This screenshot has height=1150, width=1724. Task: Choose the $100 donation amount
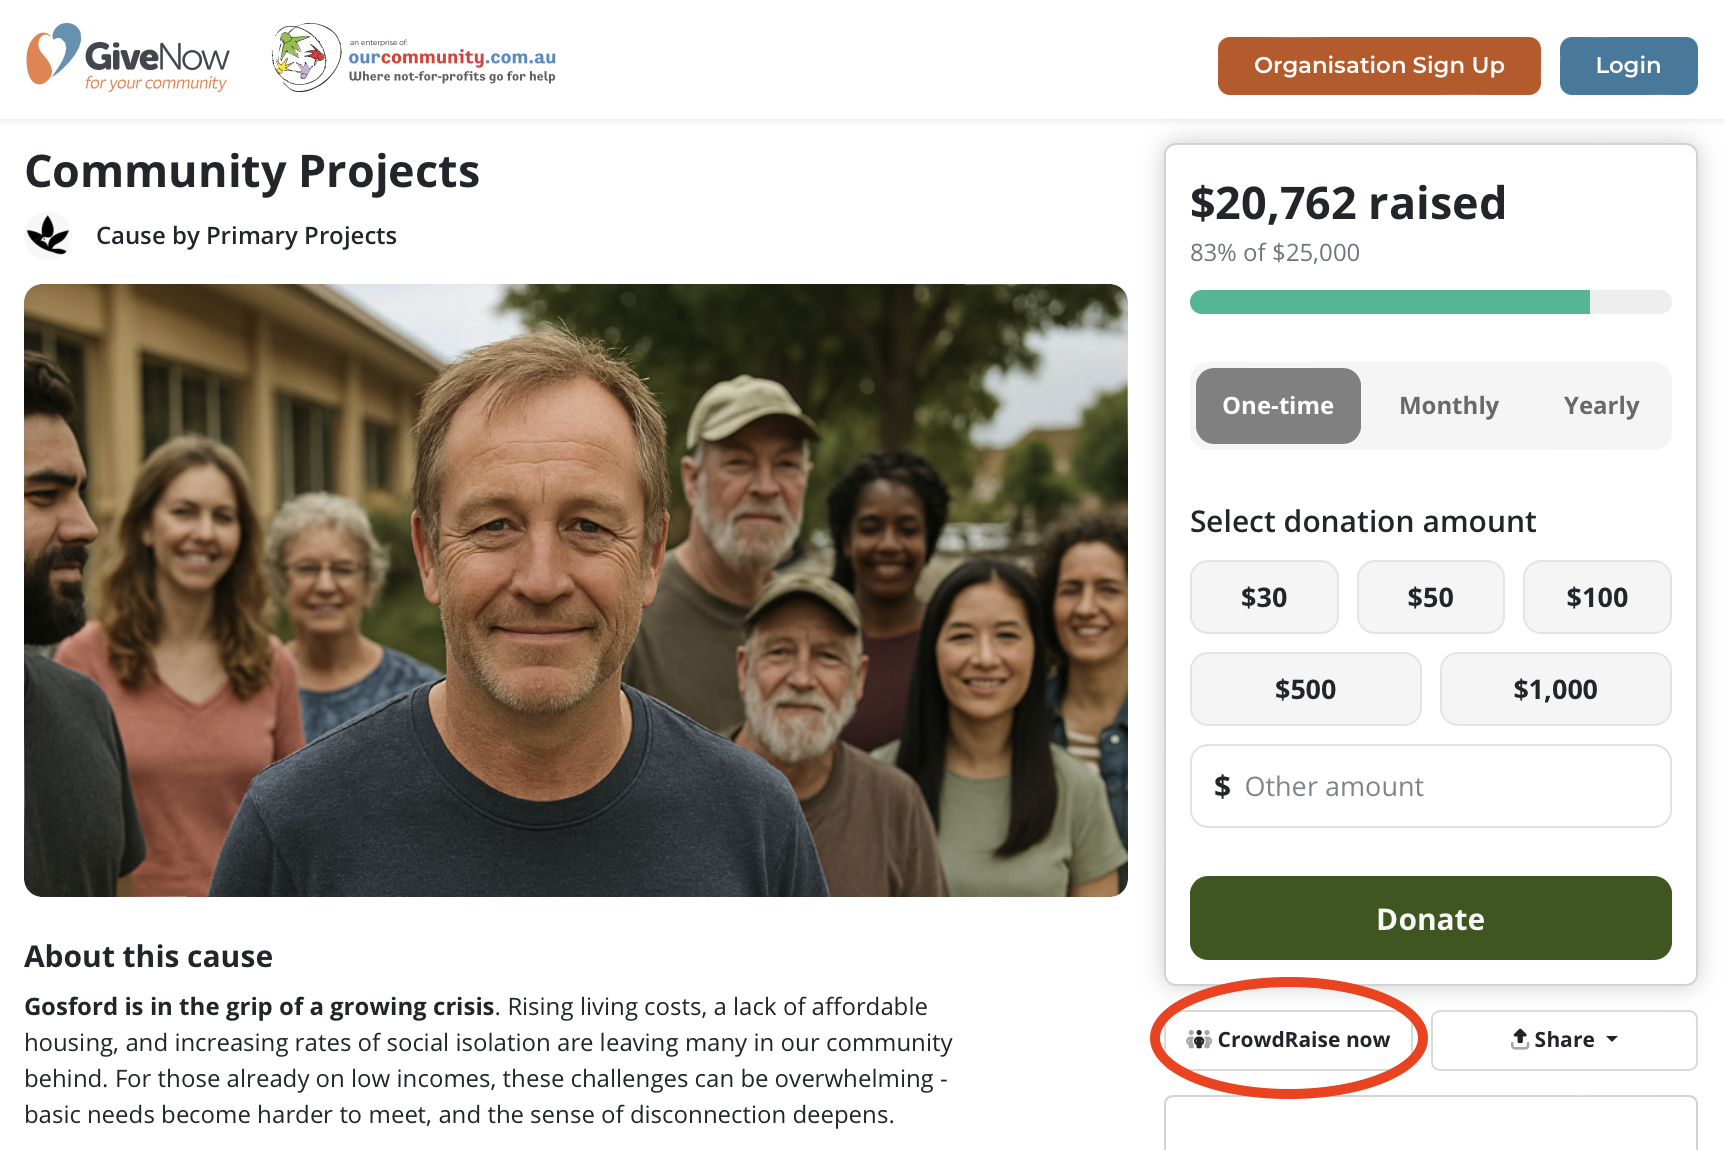1596,598
